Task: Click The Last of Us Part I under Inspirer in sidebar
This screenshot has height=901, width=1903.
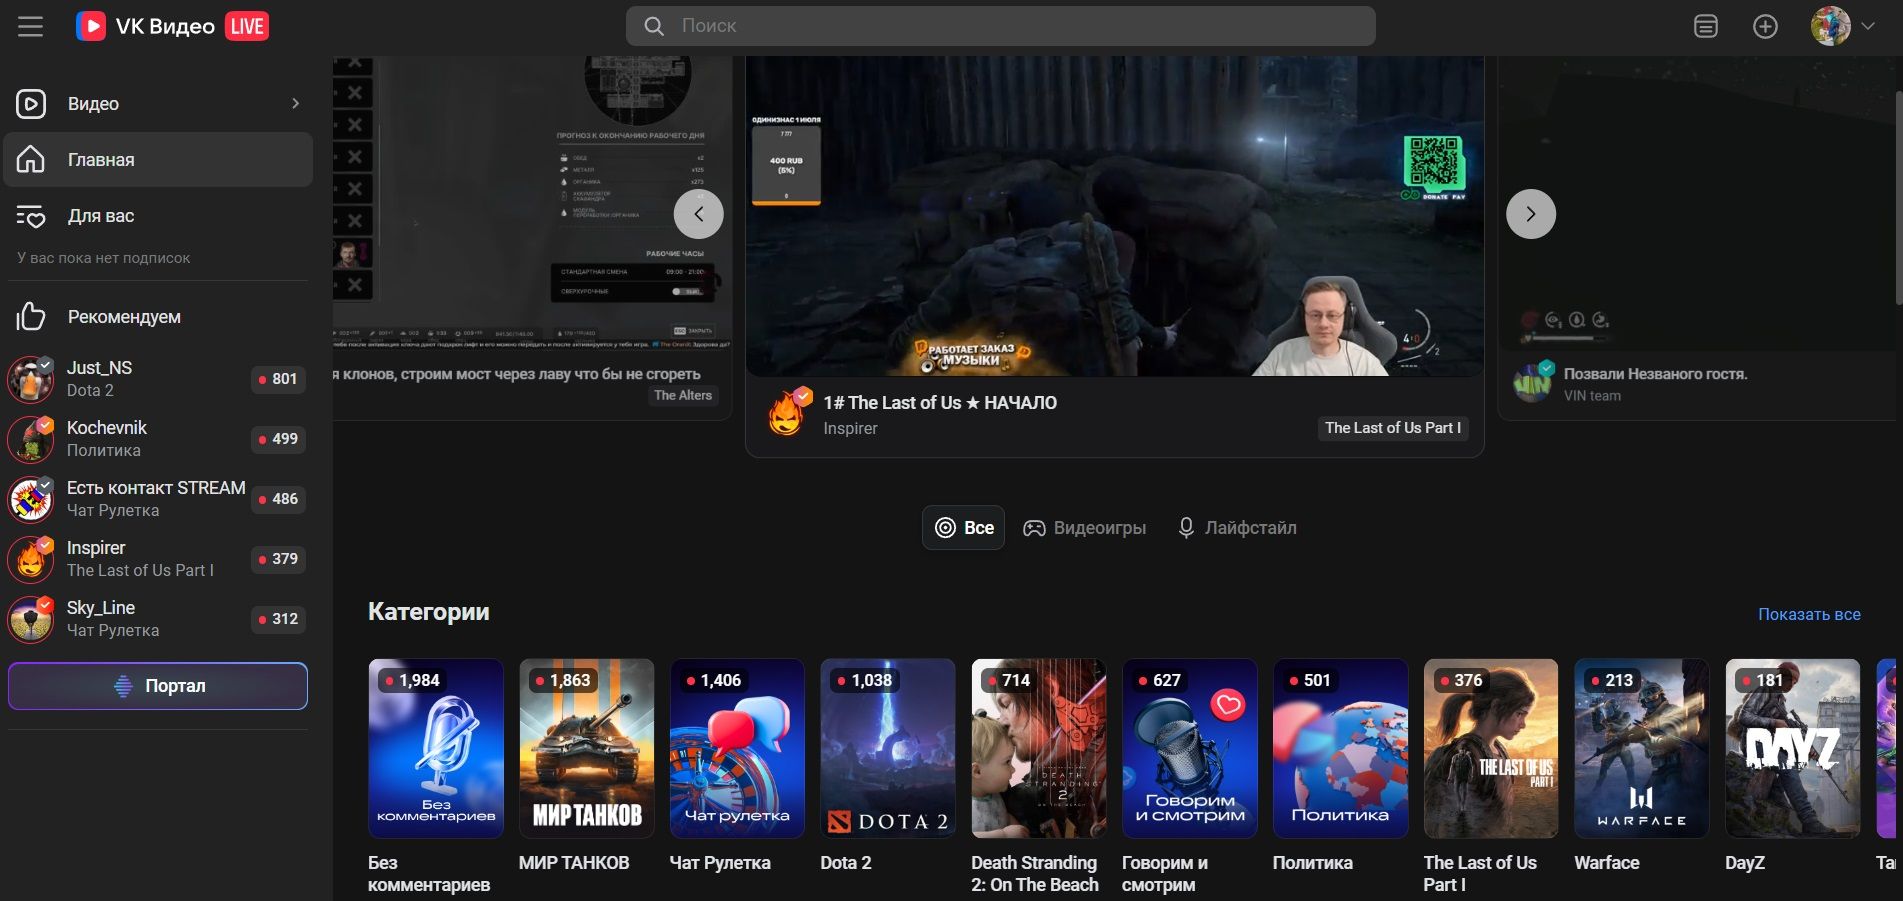Action: coord(140,570)
